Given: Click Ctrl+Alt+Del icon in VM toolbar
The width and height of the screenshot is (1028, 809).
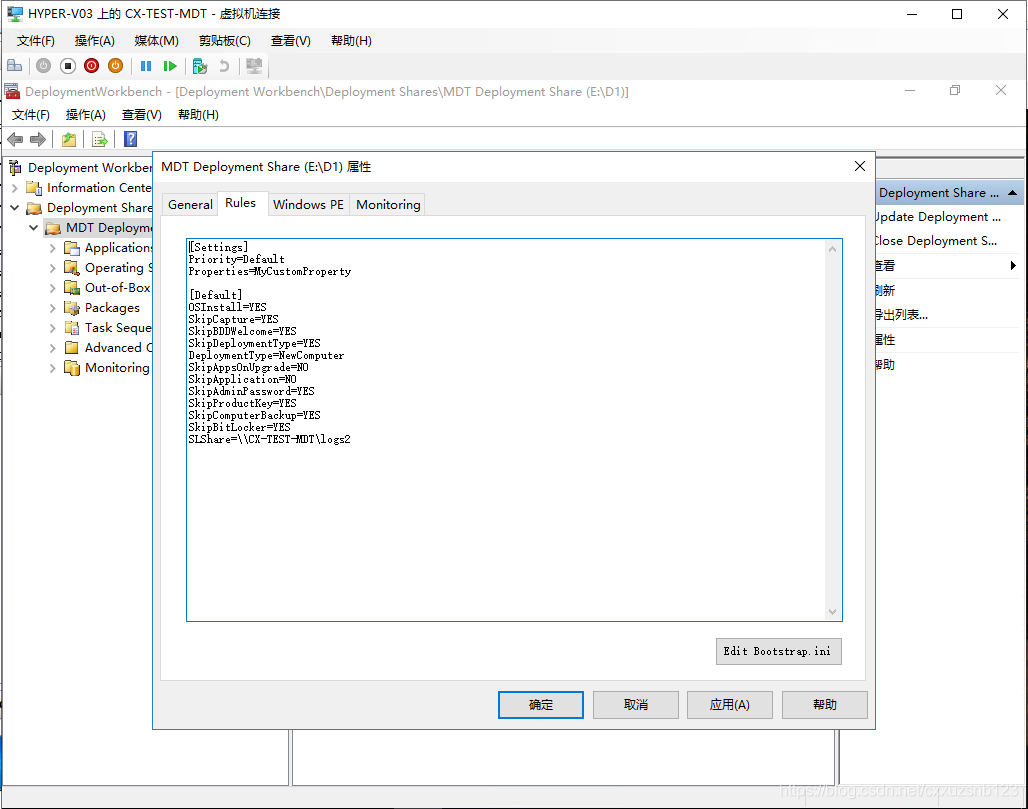Looking at the screenshot, I should point(14,66).
